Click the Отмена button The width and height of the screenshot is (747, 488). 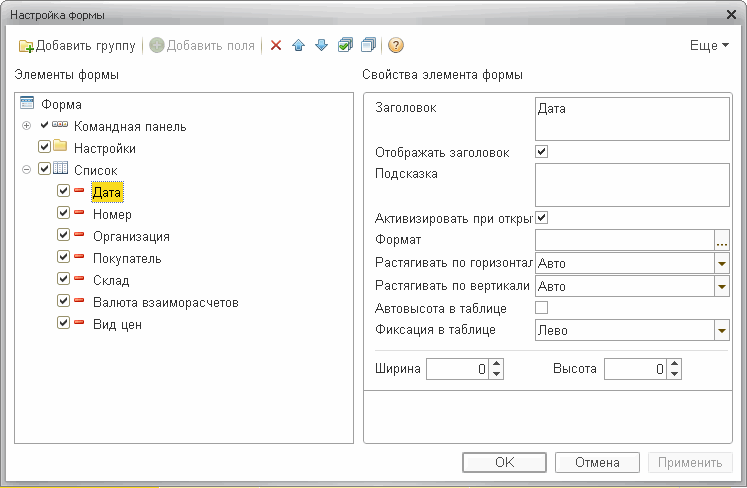[x=596, y=463]
